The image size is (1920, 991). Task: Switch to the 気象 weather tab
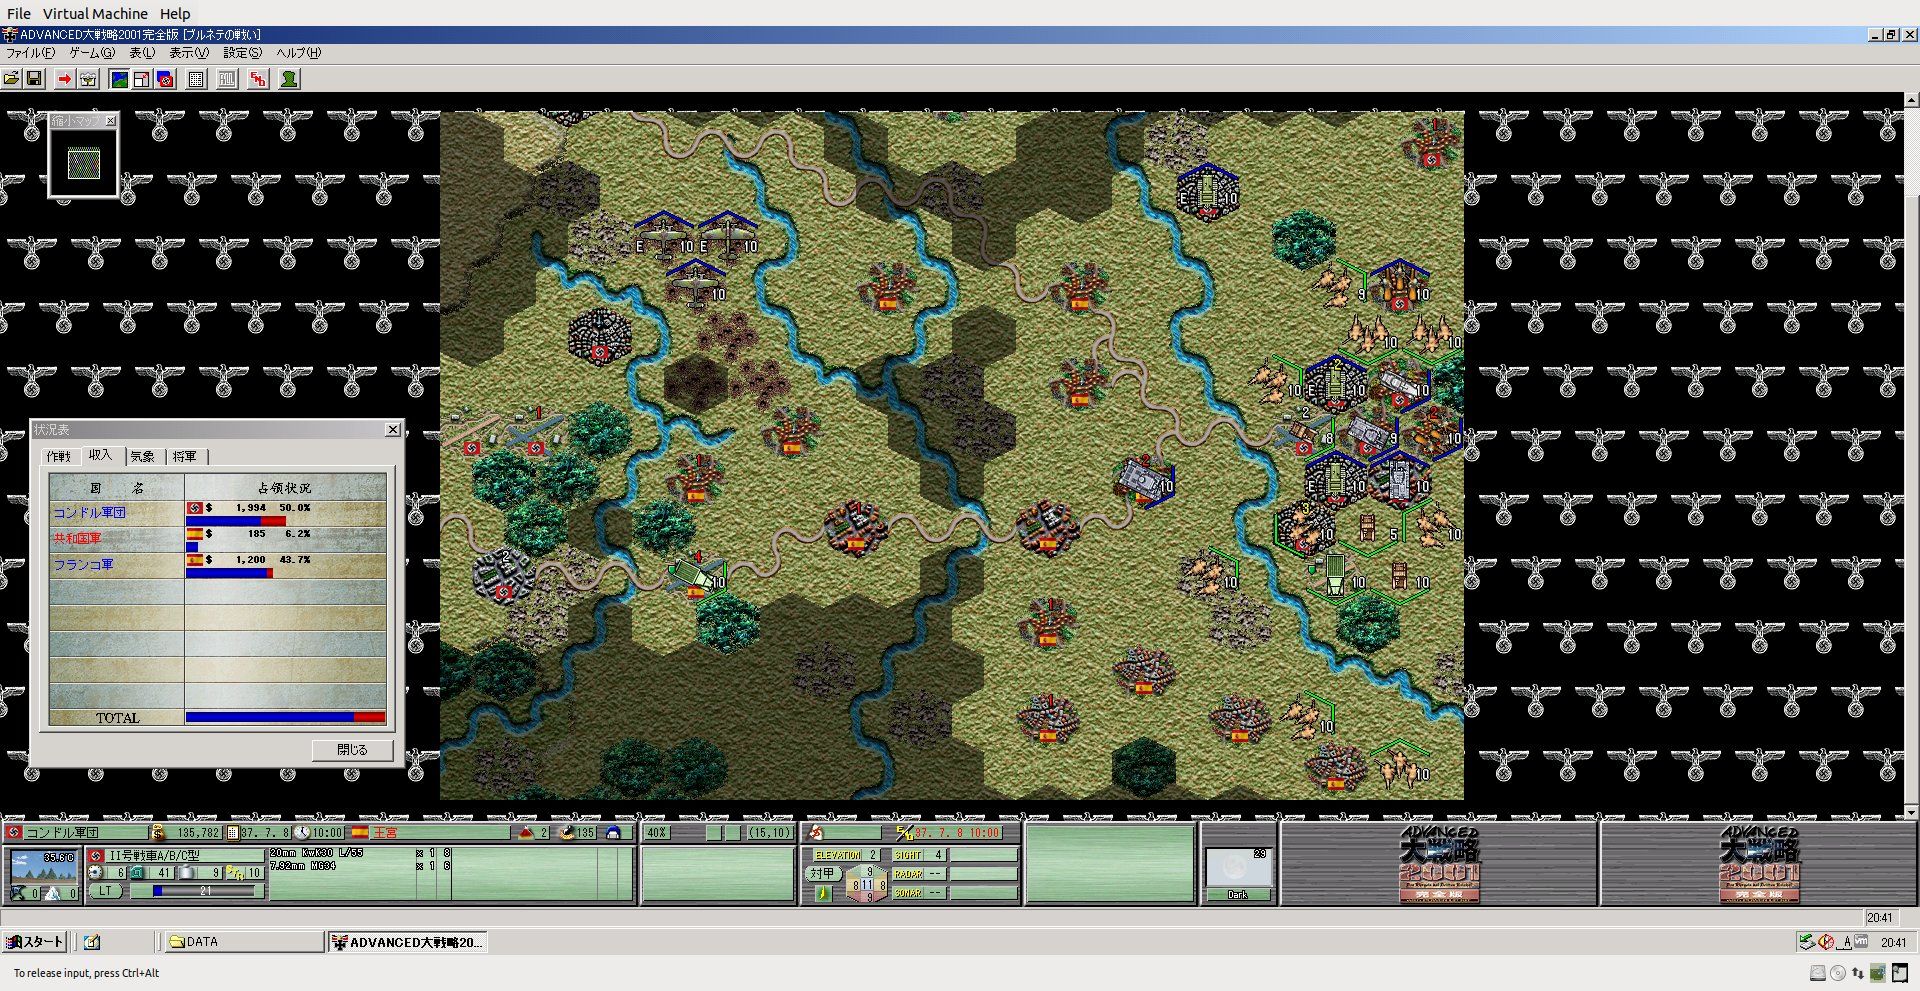click(143, 457)
